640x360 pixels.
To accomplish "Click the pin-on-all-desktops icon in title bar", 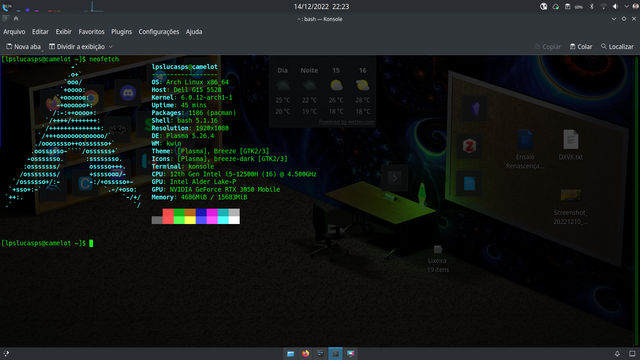I will (x=16, y=18).
